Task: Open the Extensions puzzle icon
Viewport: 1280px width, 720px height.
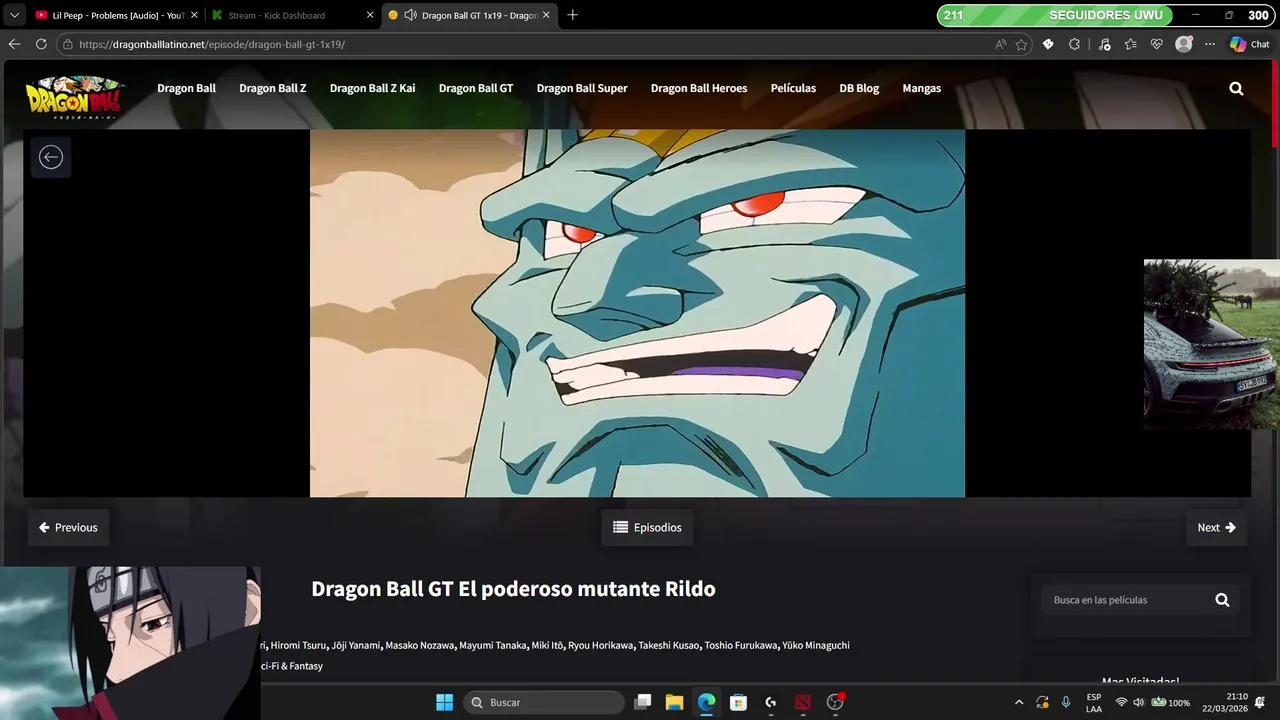Action: pos(1075,44)
